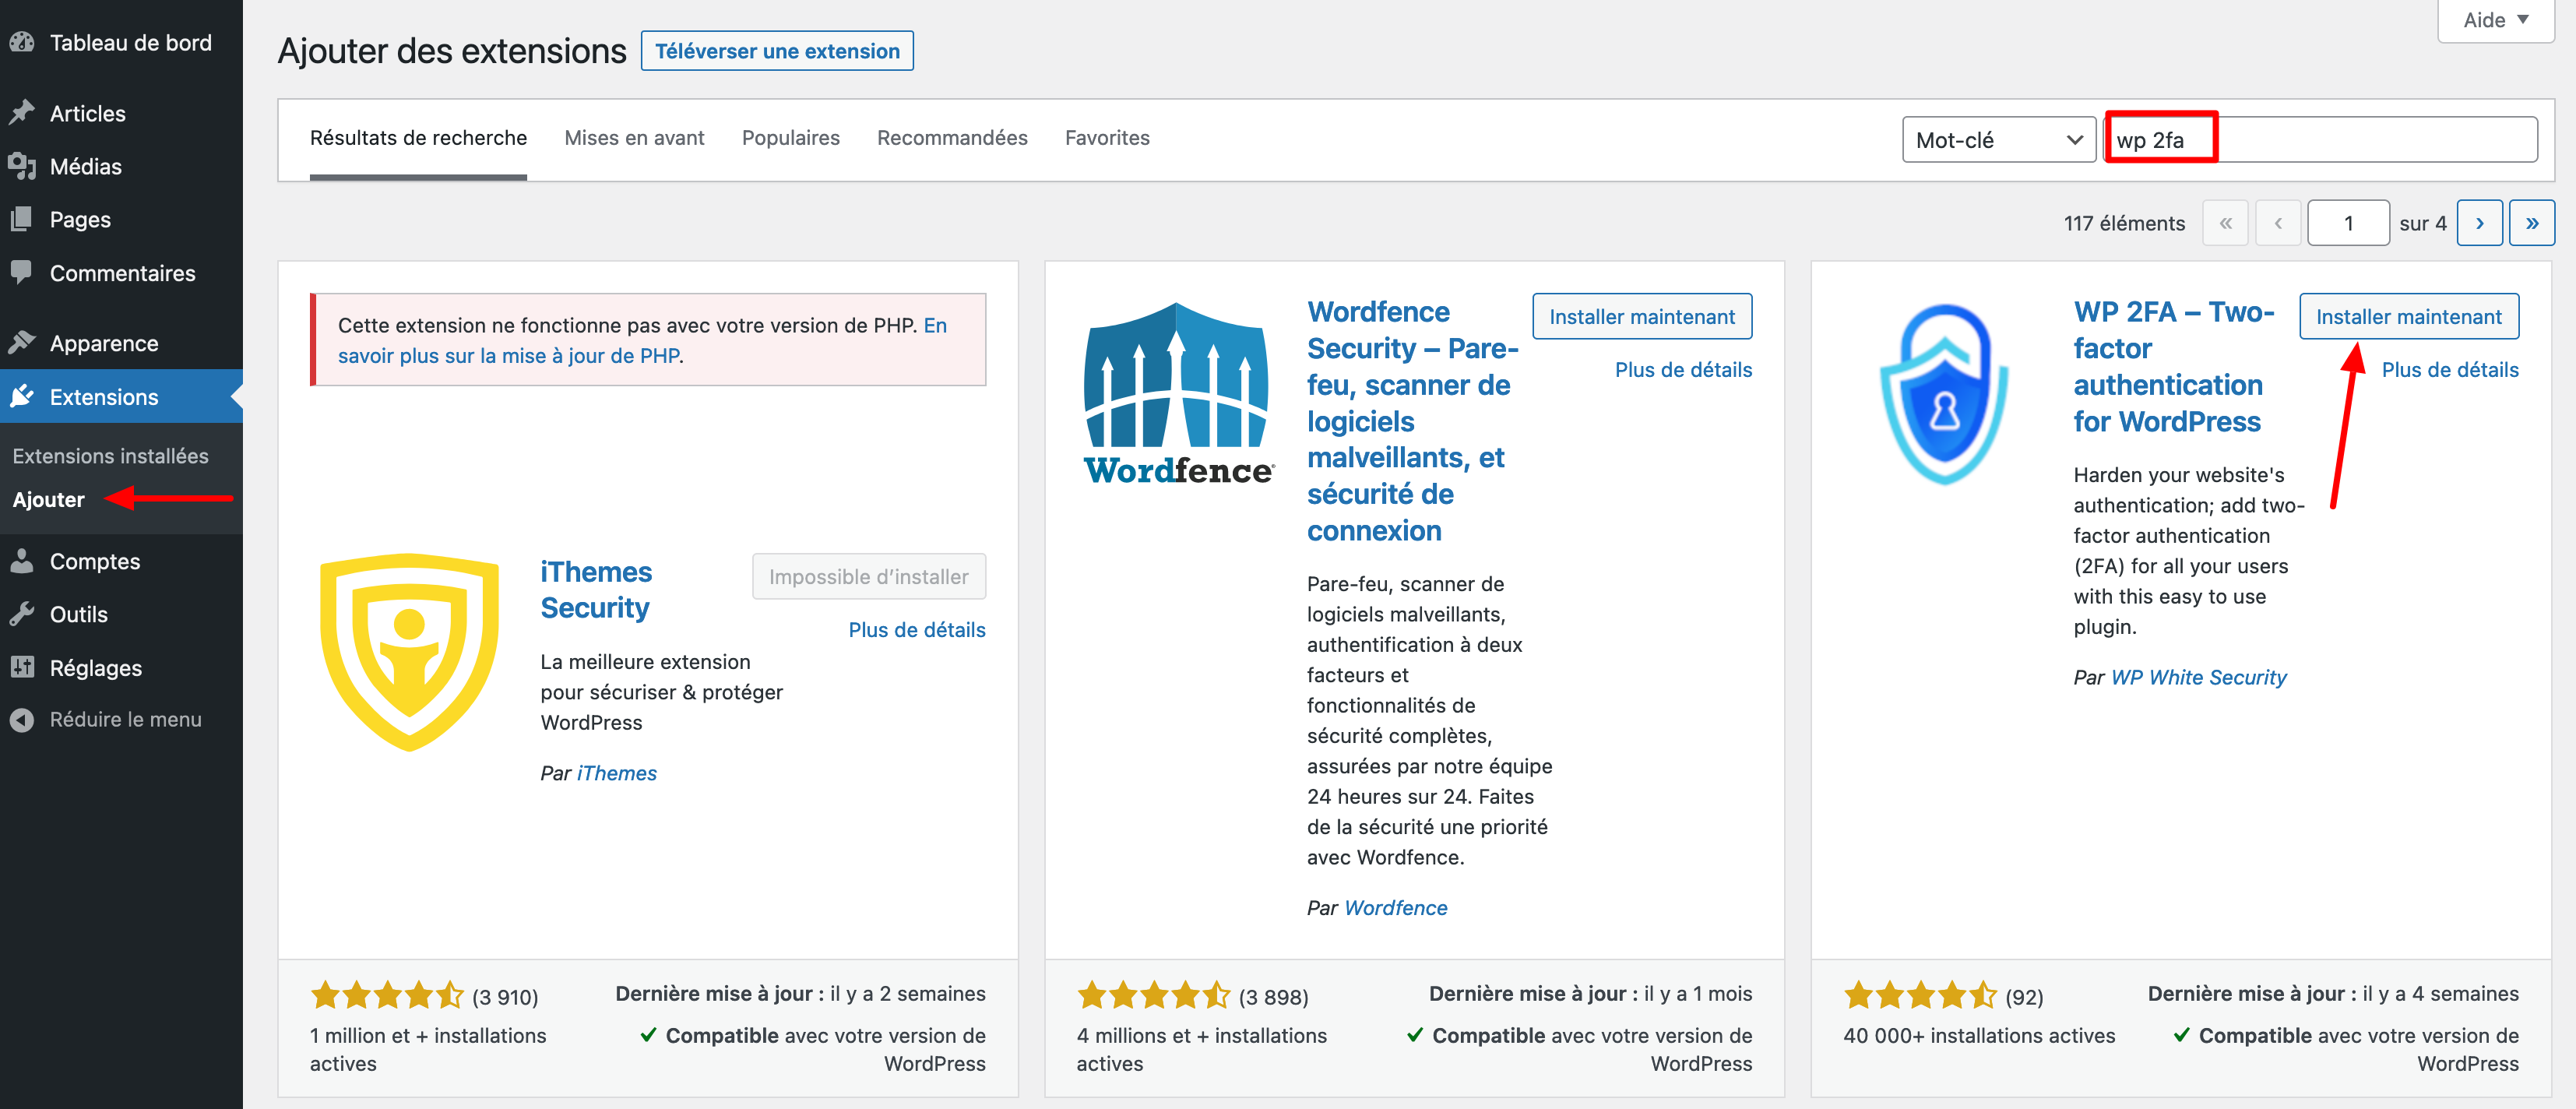Open the WP White Security author link
The width and height of the screenshot is (2576, 1109).
2198,677
